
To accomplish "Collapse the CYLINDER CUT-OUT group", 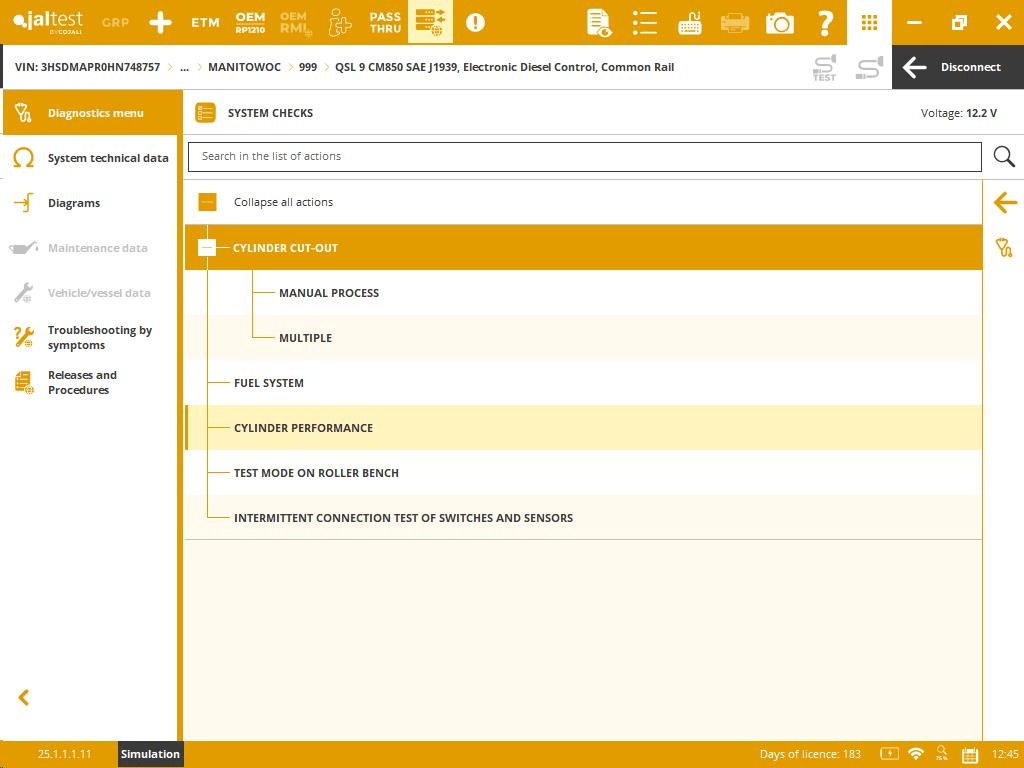I will click(207, 248).
